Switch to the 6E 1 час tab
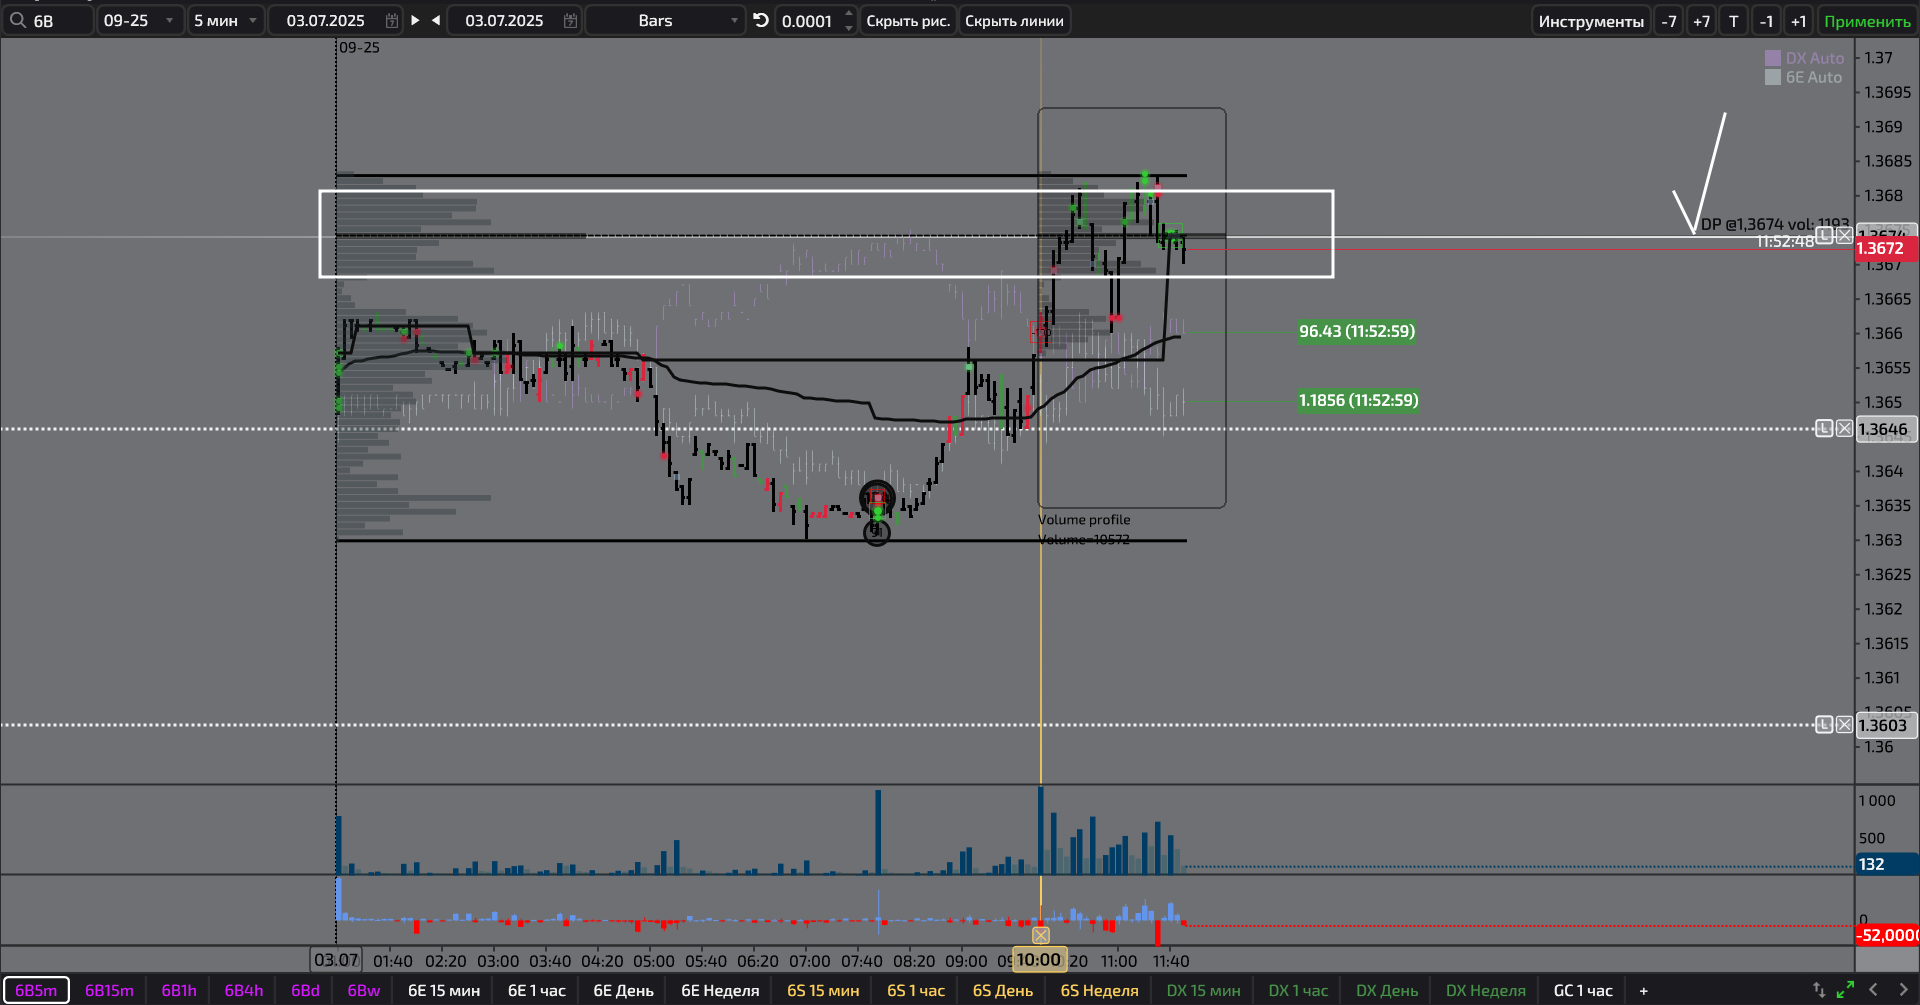1920x1005 pixels. click(537, 990)
